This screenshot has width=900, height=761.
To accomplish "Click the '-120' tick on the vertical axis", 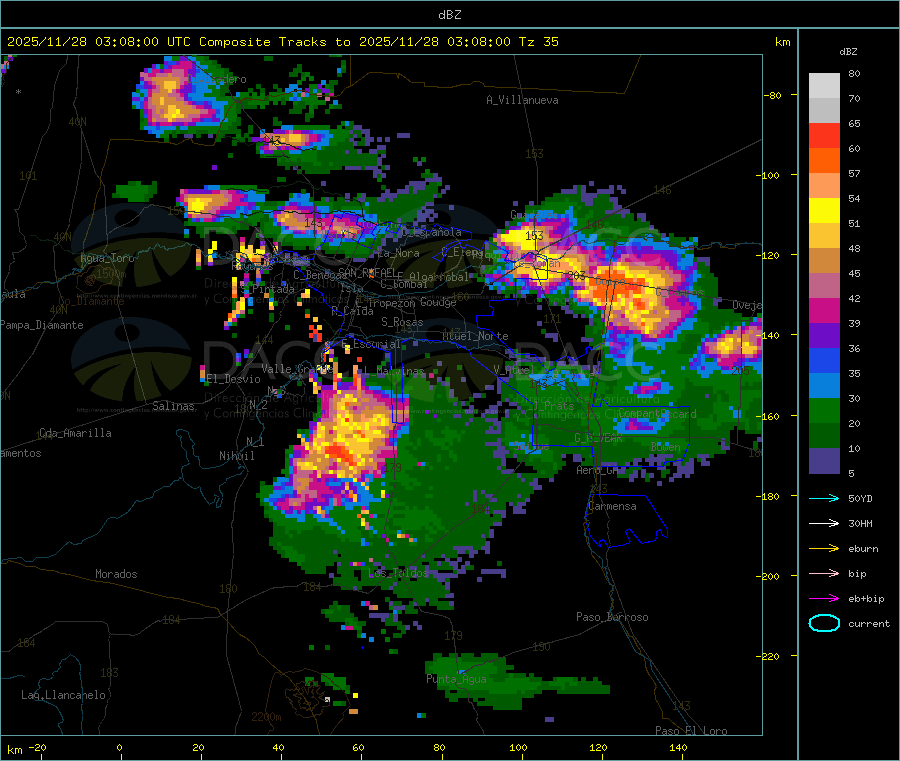I will tap(769, 255).
